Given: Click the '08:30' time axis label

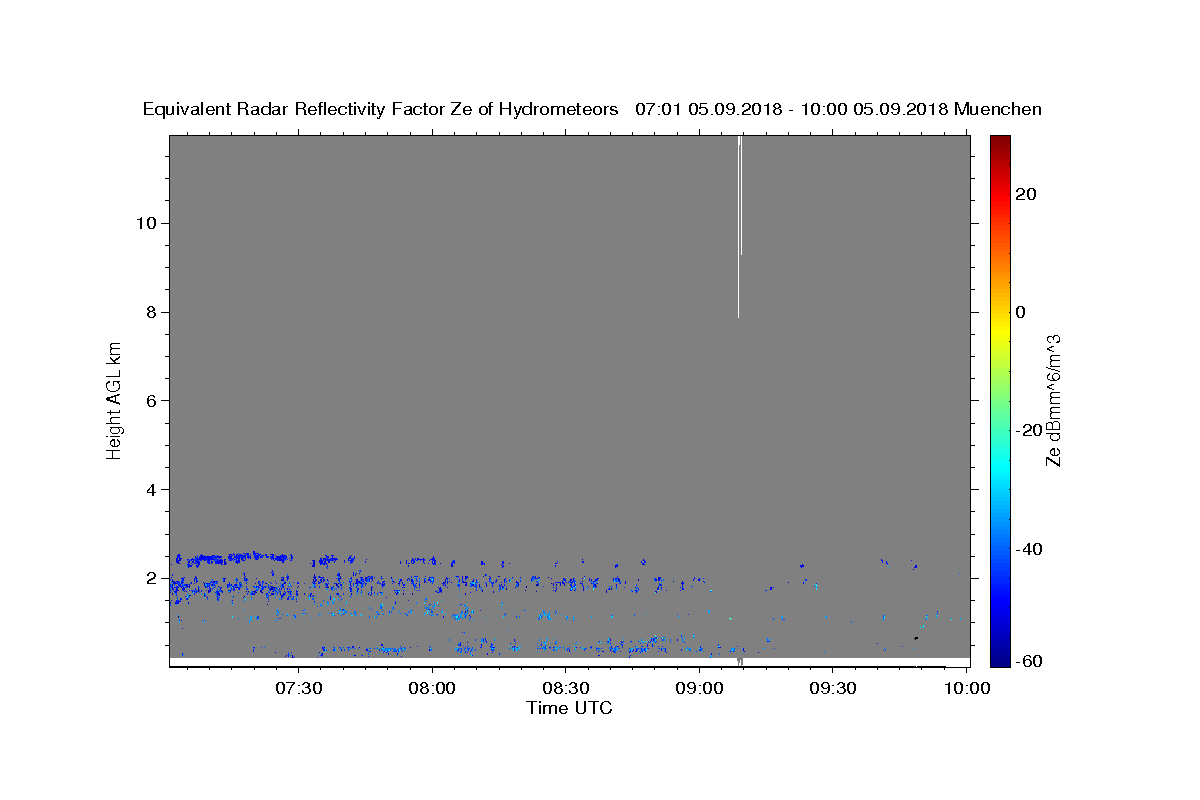Looking at the screenshot, I should [x=565, y=688].
